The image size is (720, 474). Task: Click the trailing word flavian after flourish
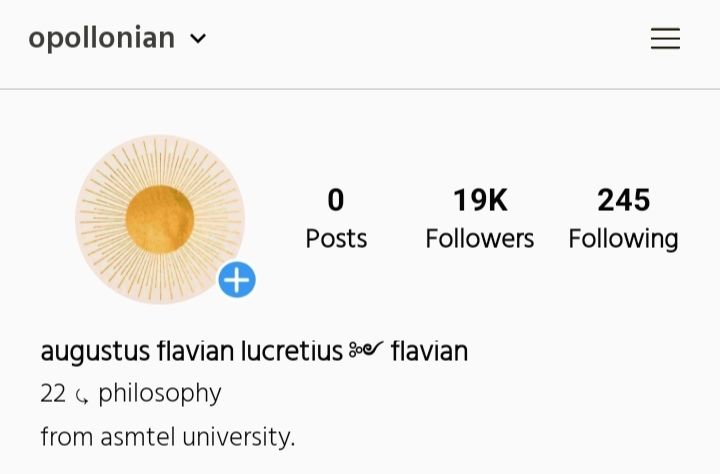tap(429, 352)
